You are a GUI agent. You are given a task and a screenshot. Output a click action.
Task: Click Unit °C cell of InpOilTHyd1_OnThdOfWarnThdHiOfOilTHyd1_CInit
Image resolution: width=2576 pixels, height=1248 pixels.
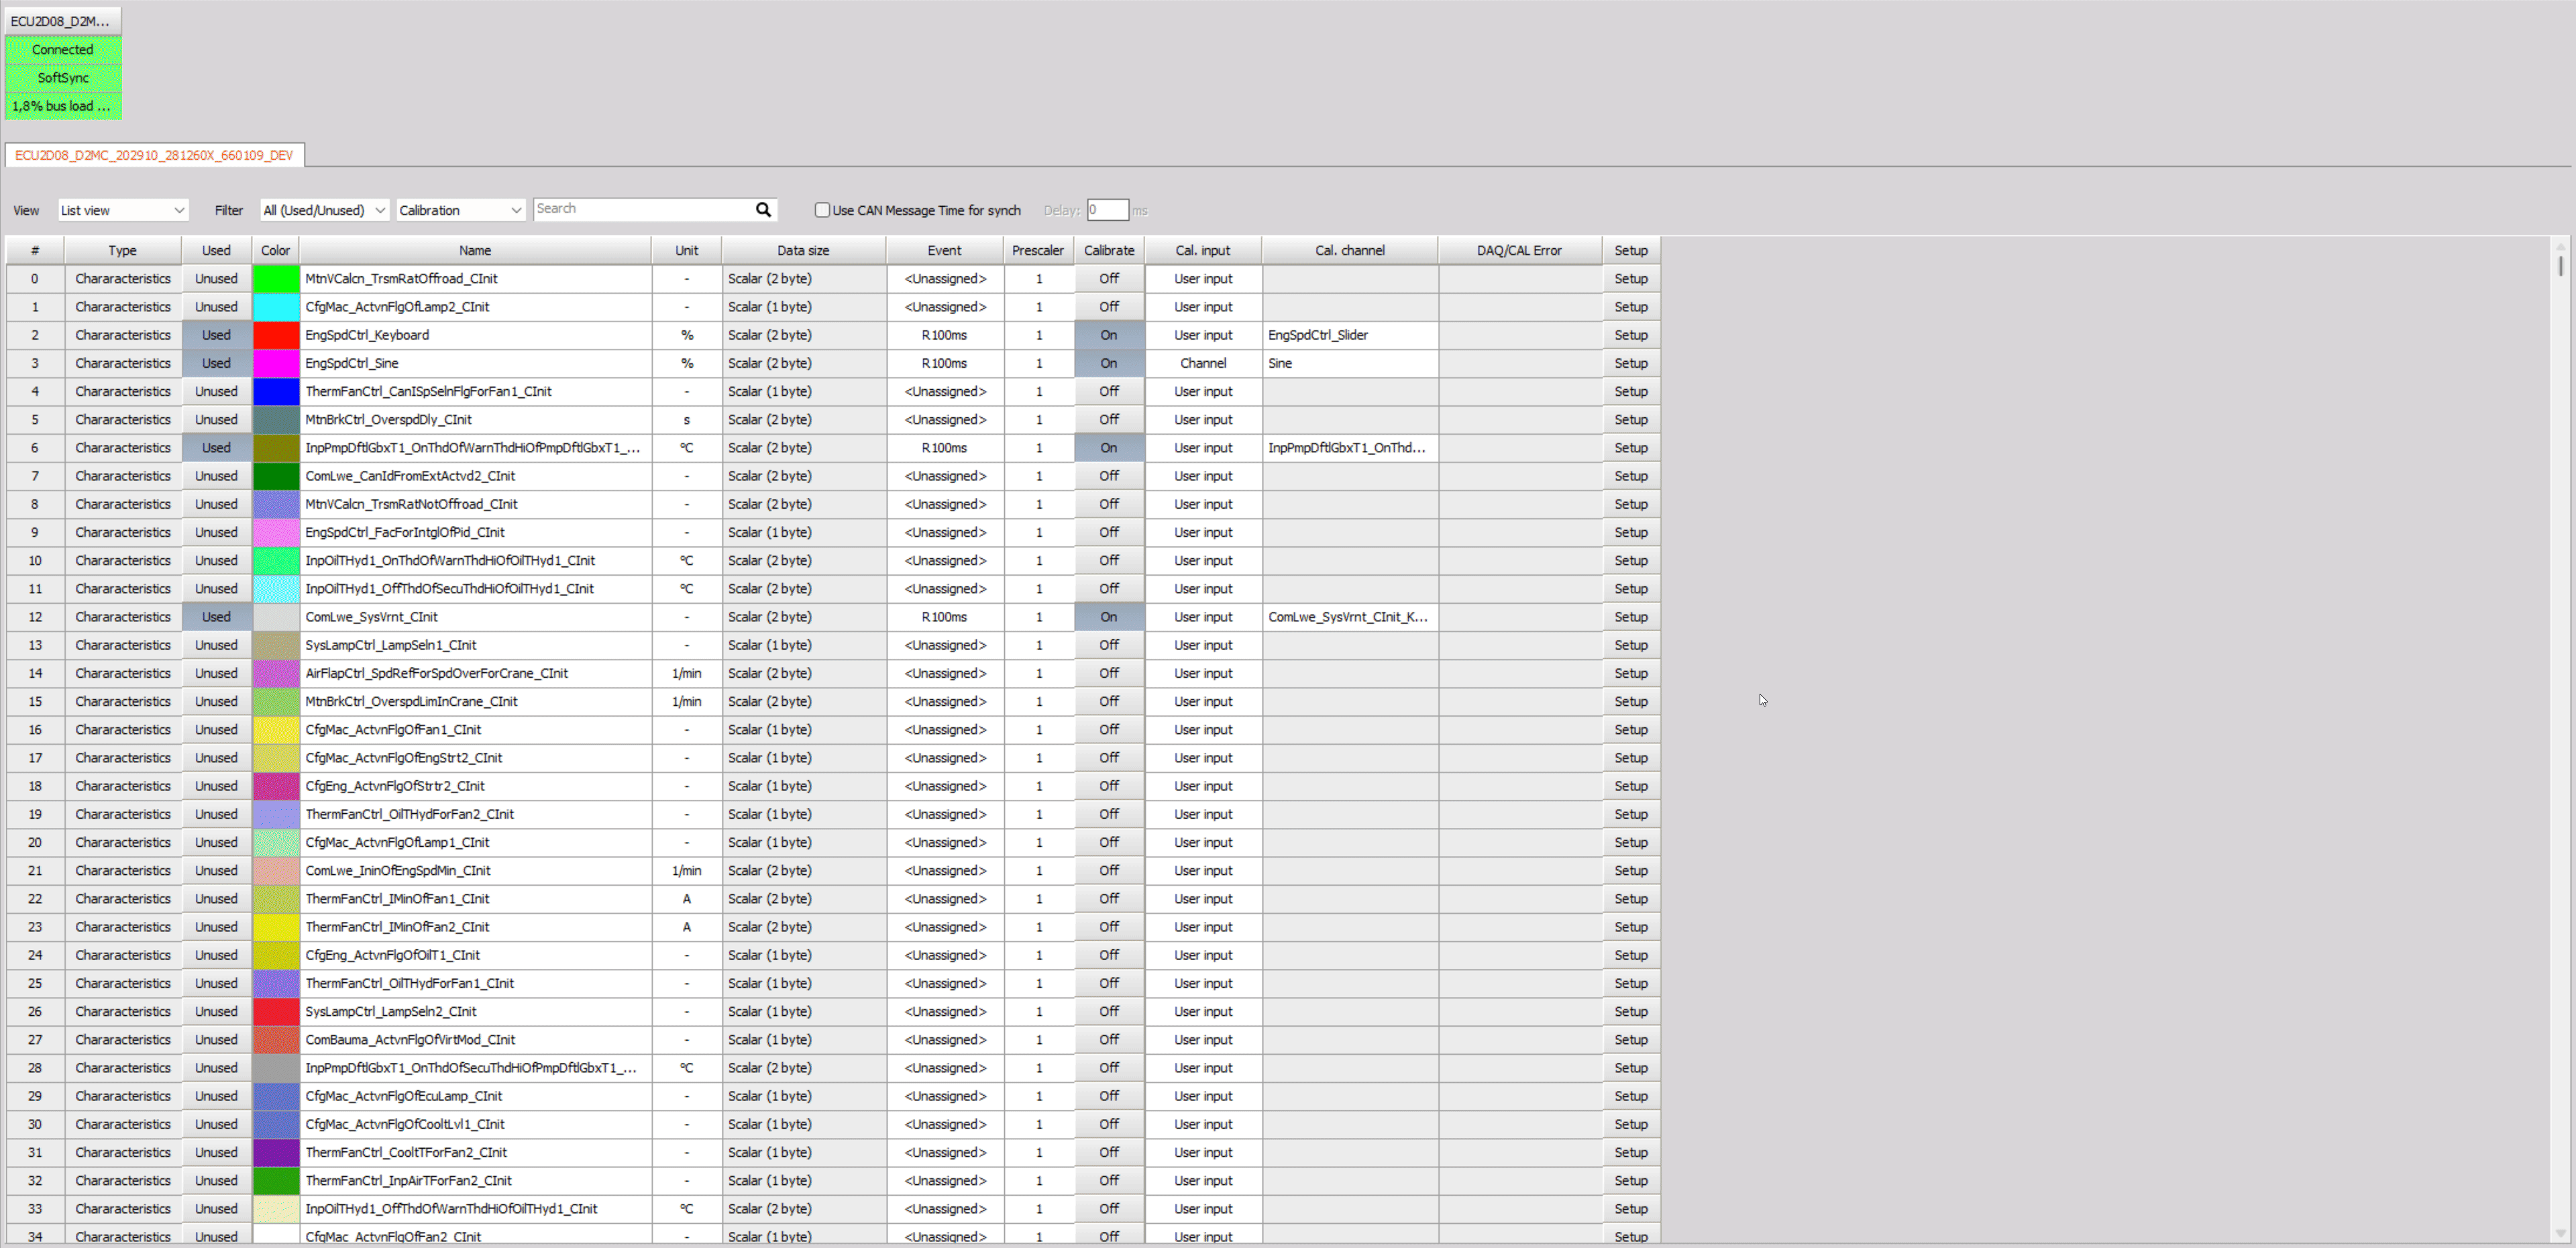[686, 560]
